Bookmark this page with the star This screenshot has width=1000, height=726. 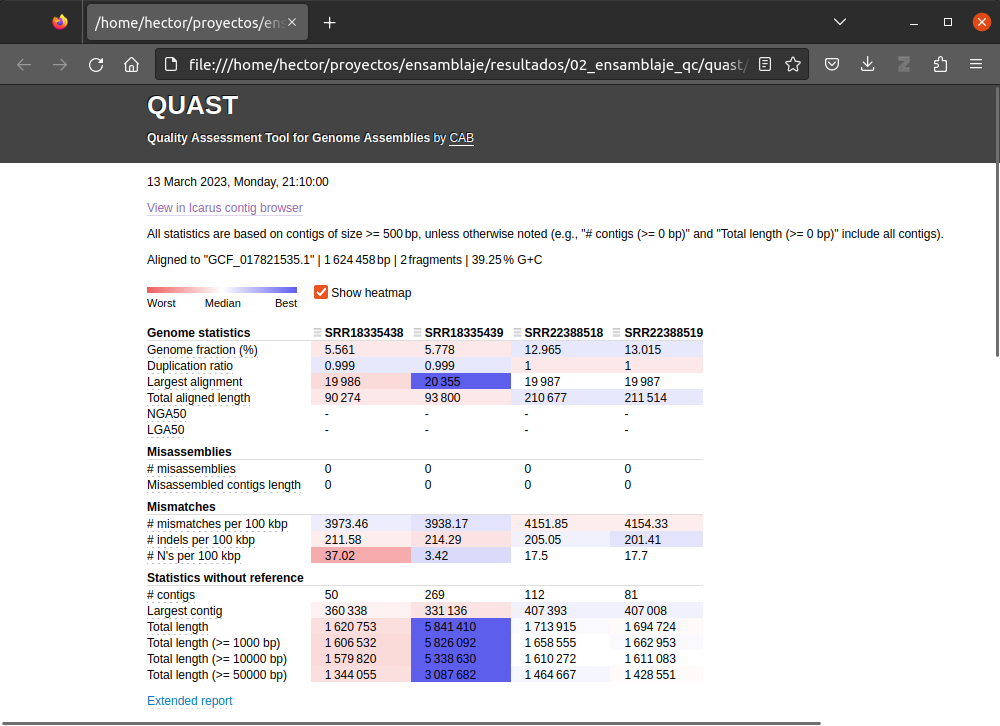793,64
